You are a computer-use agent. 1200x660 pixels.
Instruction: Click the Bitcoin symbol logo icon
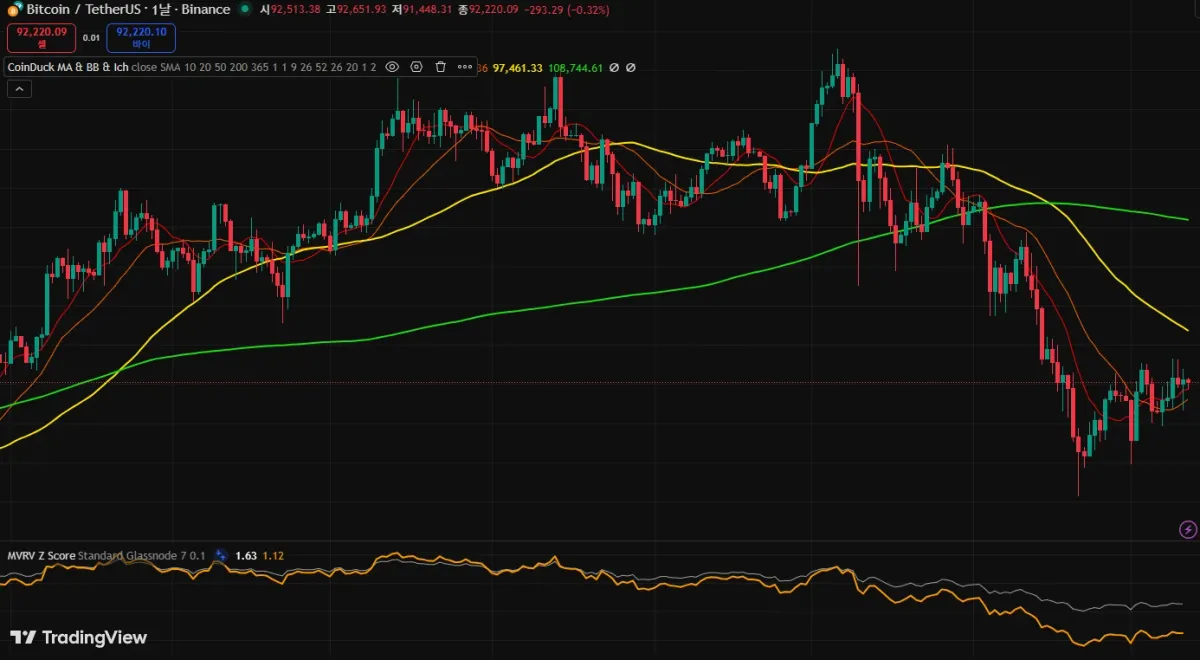coord(14,9)
